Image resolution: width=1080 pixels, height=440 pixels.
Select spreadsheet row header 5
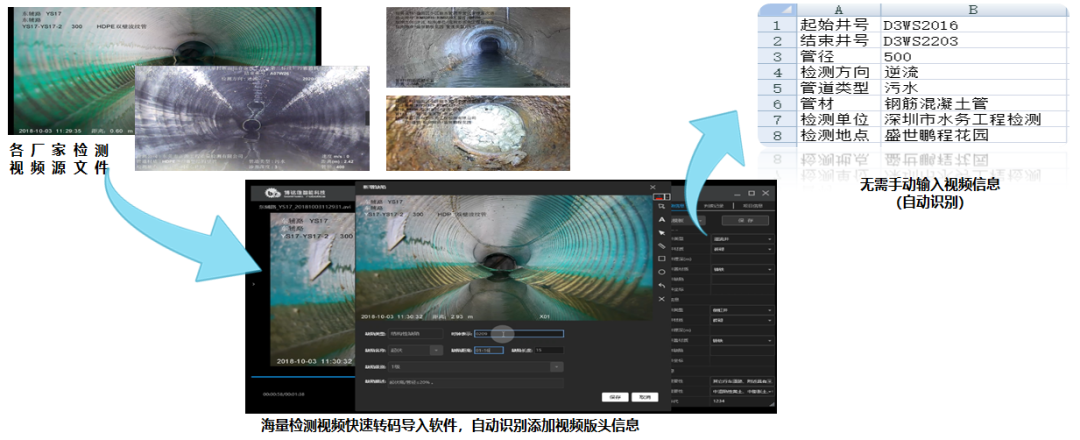point(777,88)
